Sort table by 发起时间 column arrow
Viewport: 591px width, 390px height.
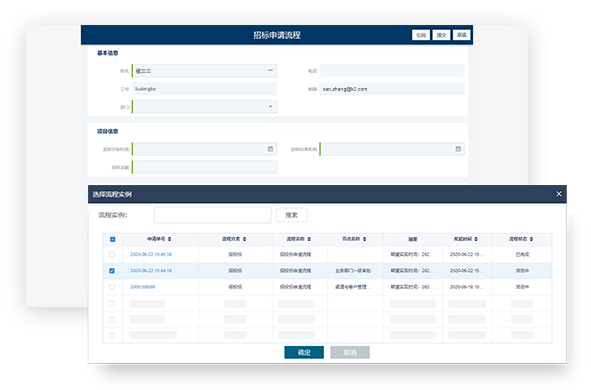tap(476, 239)
